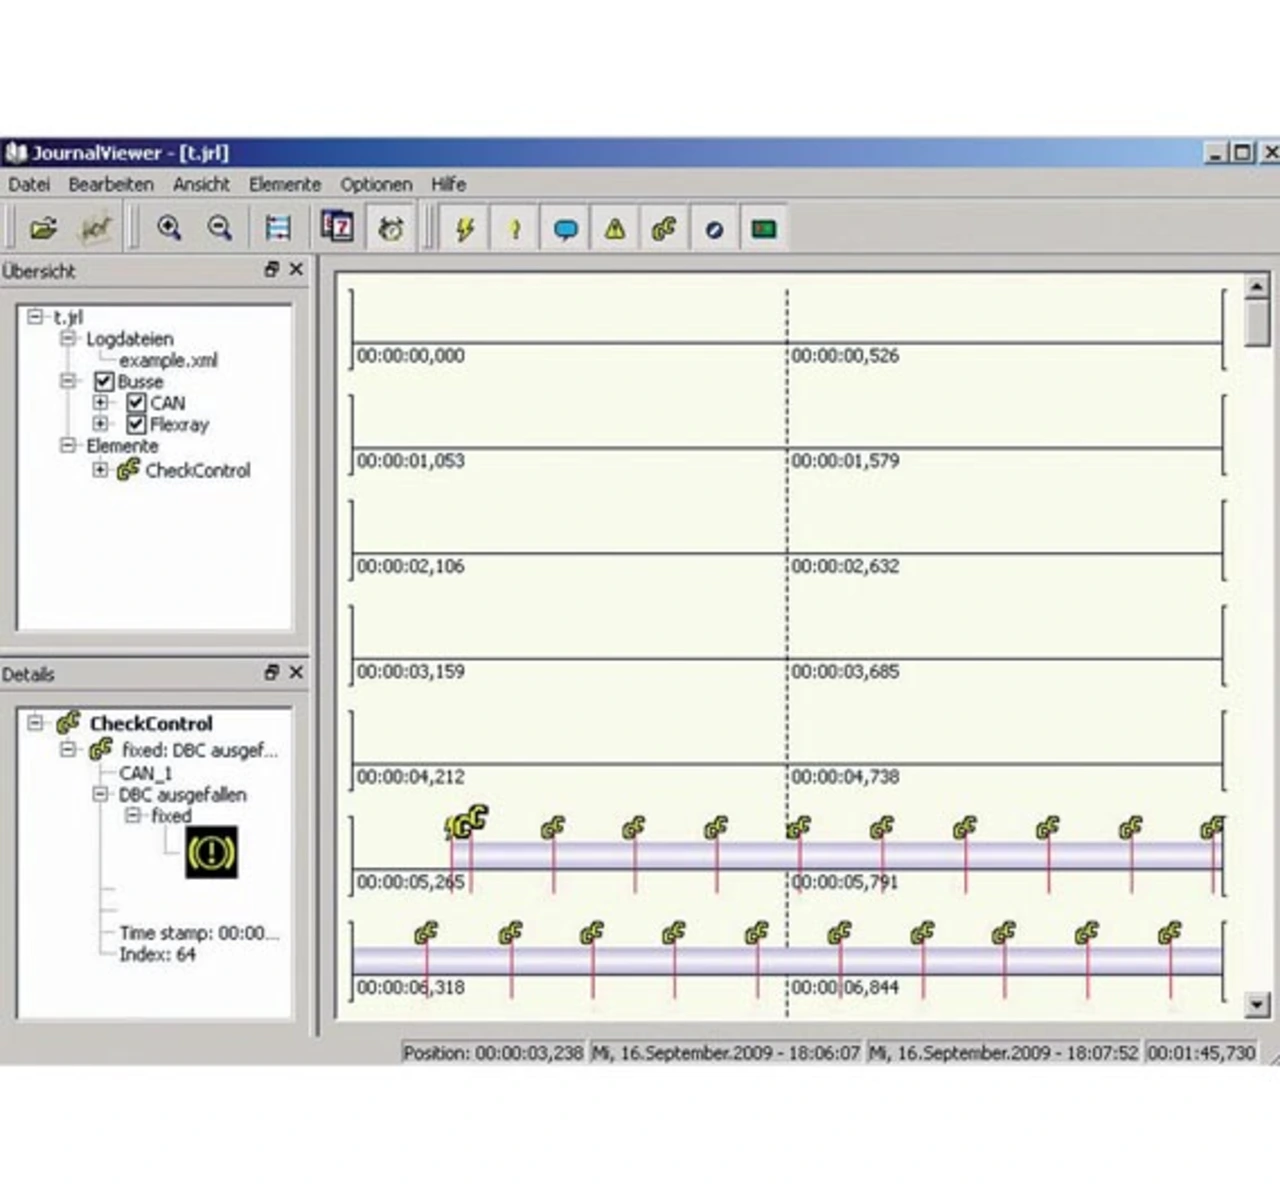Toggle the blue speech bubble filter
The width and height of the screenshot is (1280, 1190).
click(565, 229)
